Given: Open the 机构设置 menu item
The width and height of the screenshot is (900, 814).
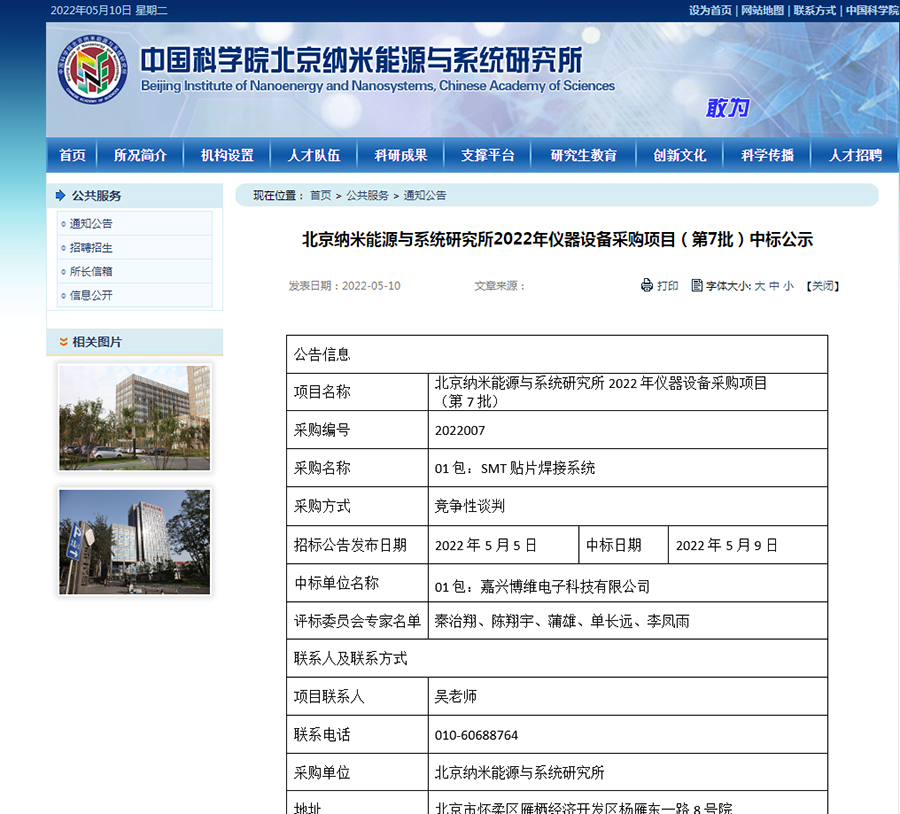Looking at the screenshot, I should pos(227,155).
